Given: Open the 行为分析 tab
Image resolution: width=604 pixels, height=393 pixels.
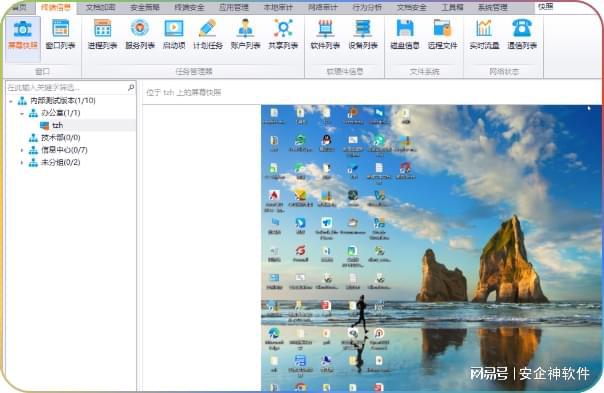Looking at the screenshot, I should (367, 7).
